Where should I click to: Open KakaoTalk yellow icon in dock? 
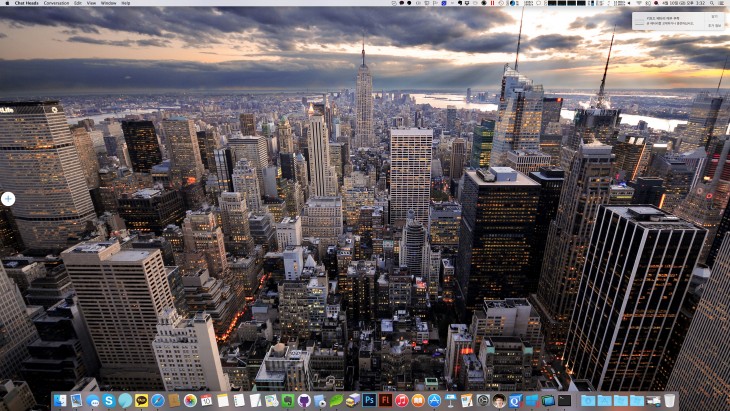pos(142,401)
